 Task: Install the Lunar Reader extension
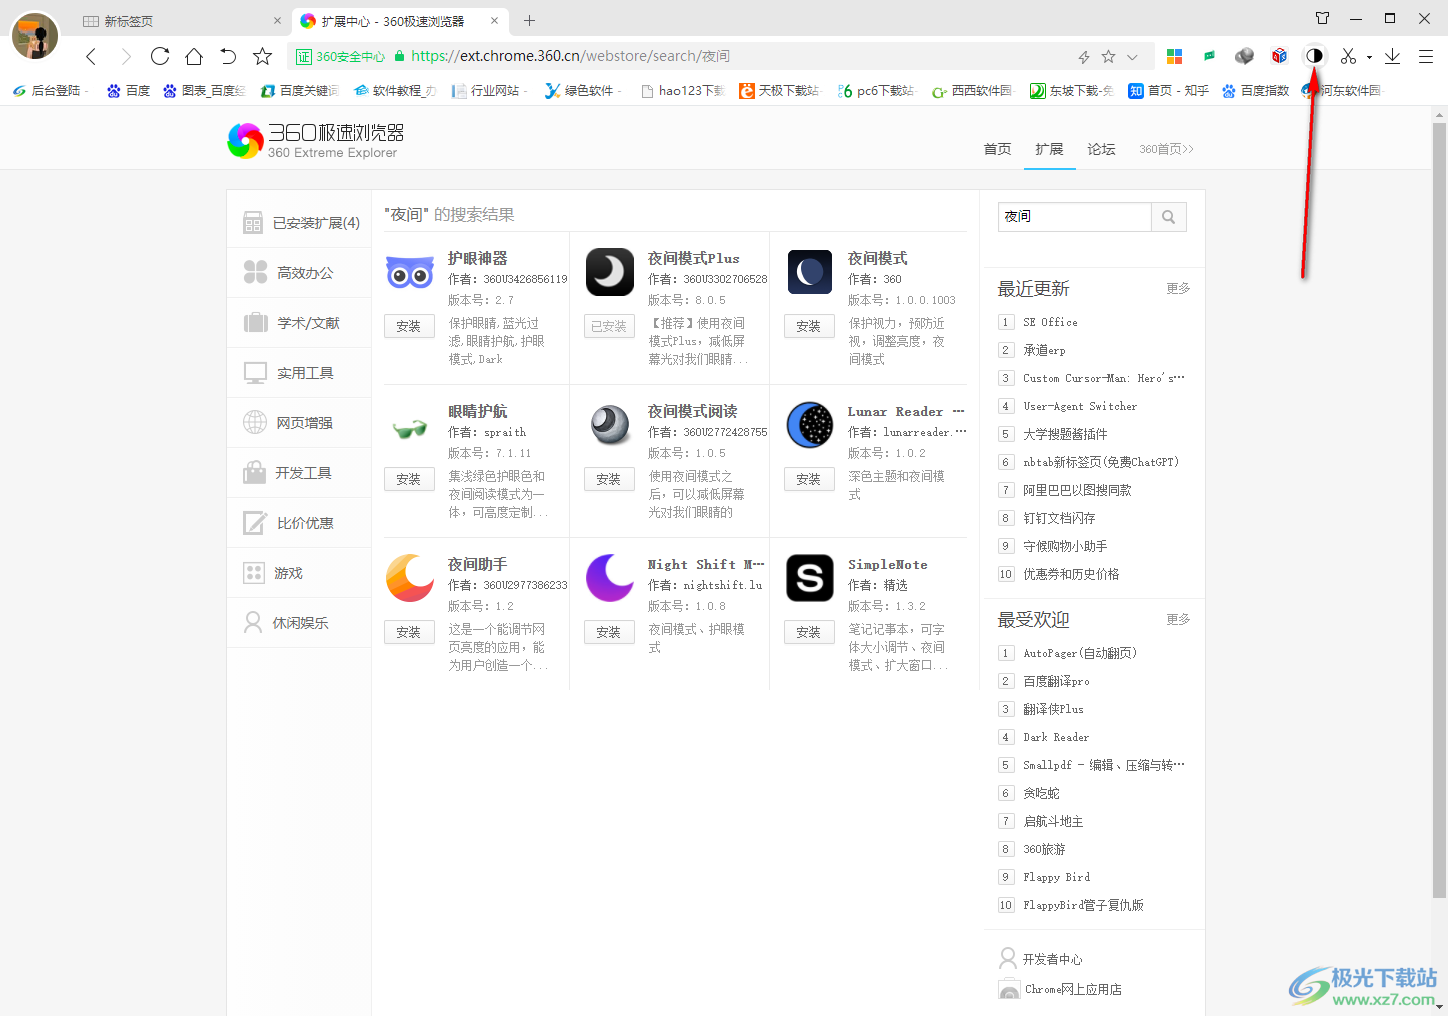(809, 479)
